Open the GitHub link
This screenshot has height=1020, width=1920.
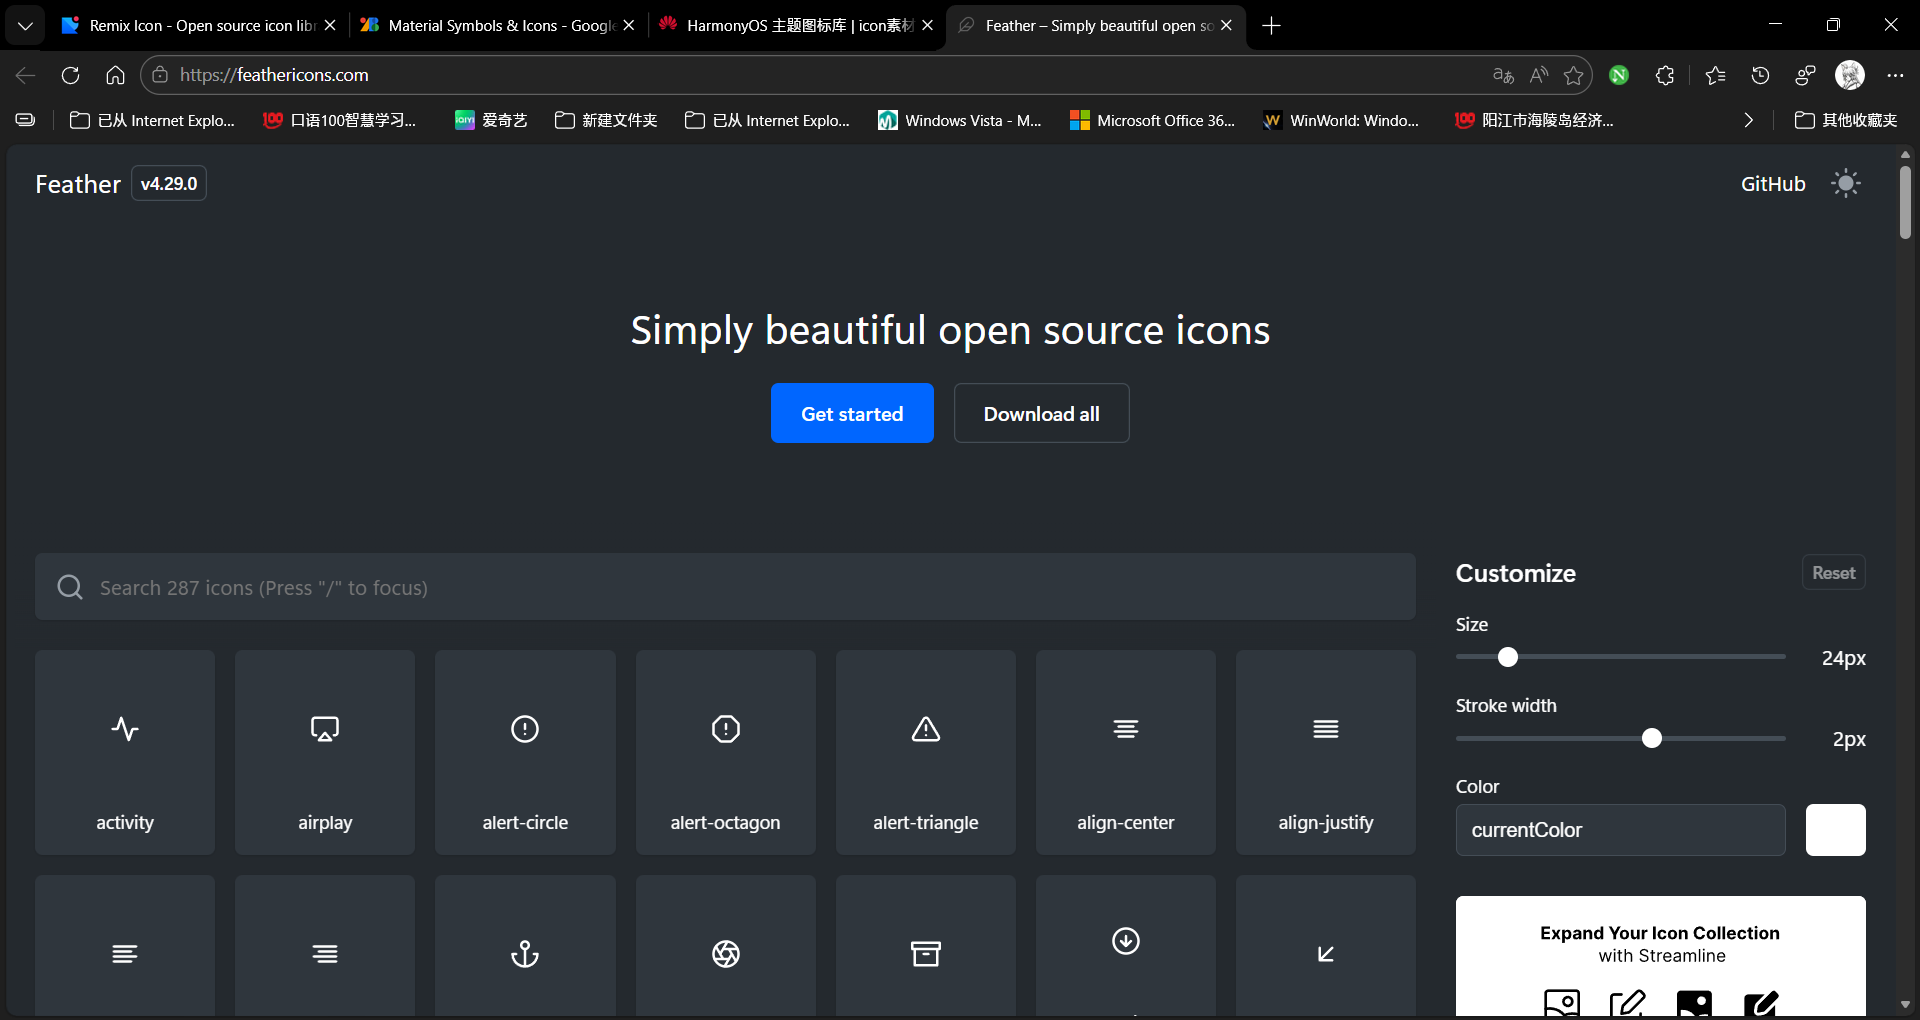tap(1772, 184)
